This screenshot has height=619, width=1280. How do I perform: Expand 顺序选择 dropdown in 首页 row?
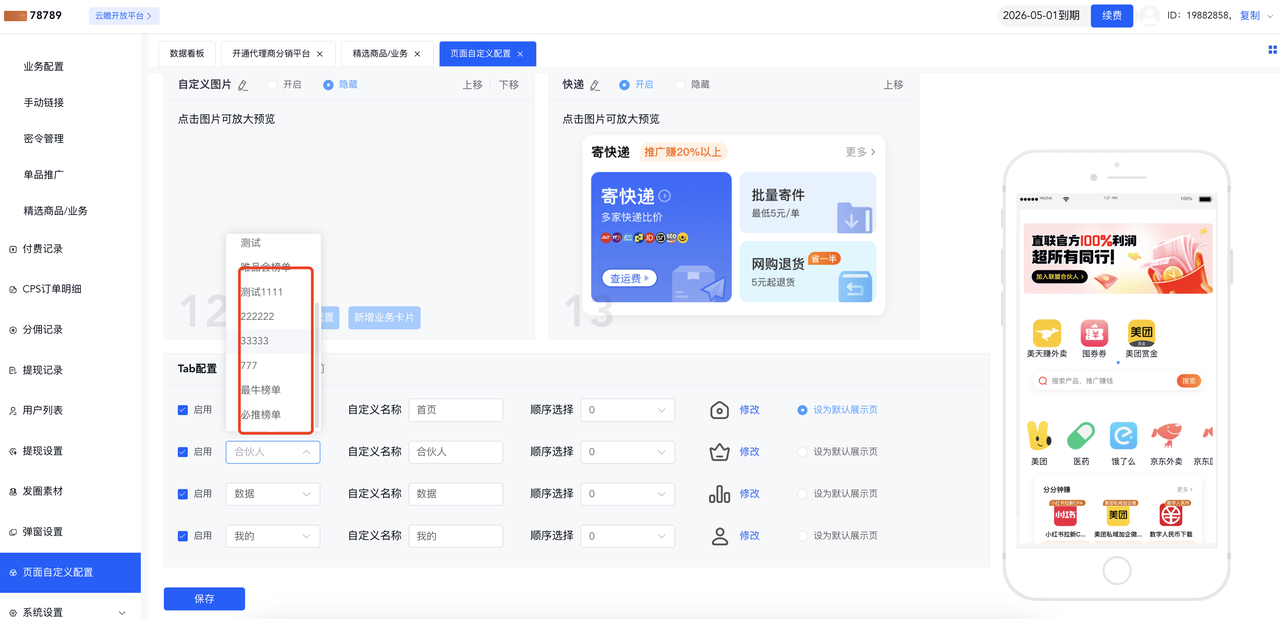pos(627,410)
